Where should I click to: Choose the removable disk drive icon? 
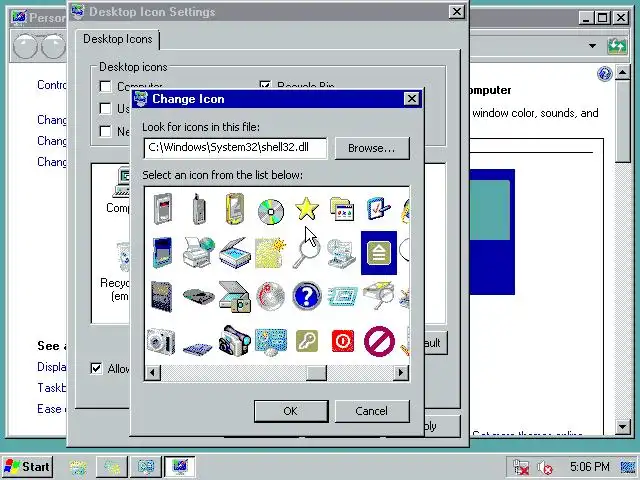[198, 295]
